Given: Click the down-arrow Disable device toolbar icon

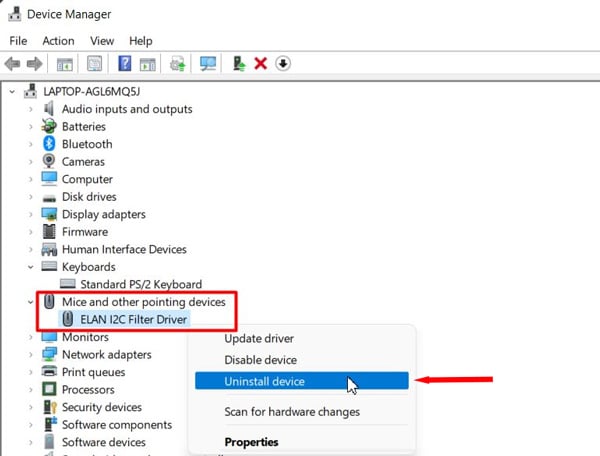Looking at the screenshot, I should [283, 64].
